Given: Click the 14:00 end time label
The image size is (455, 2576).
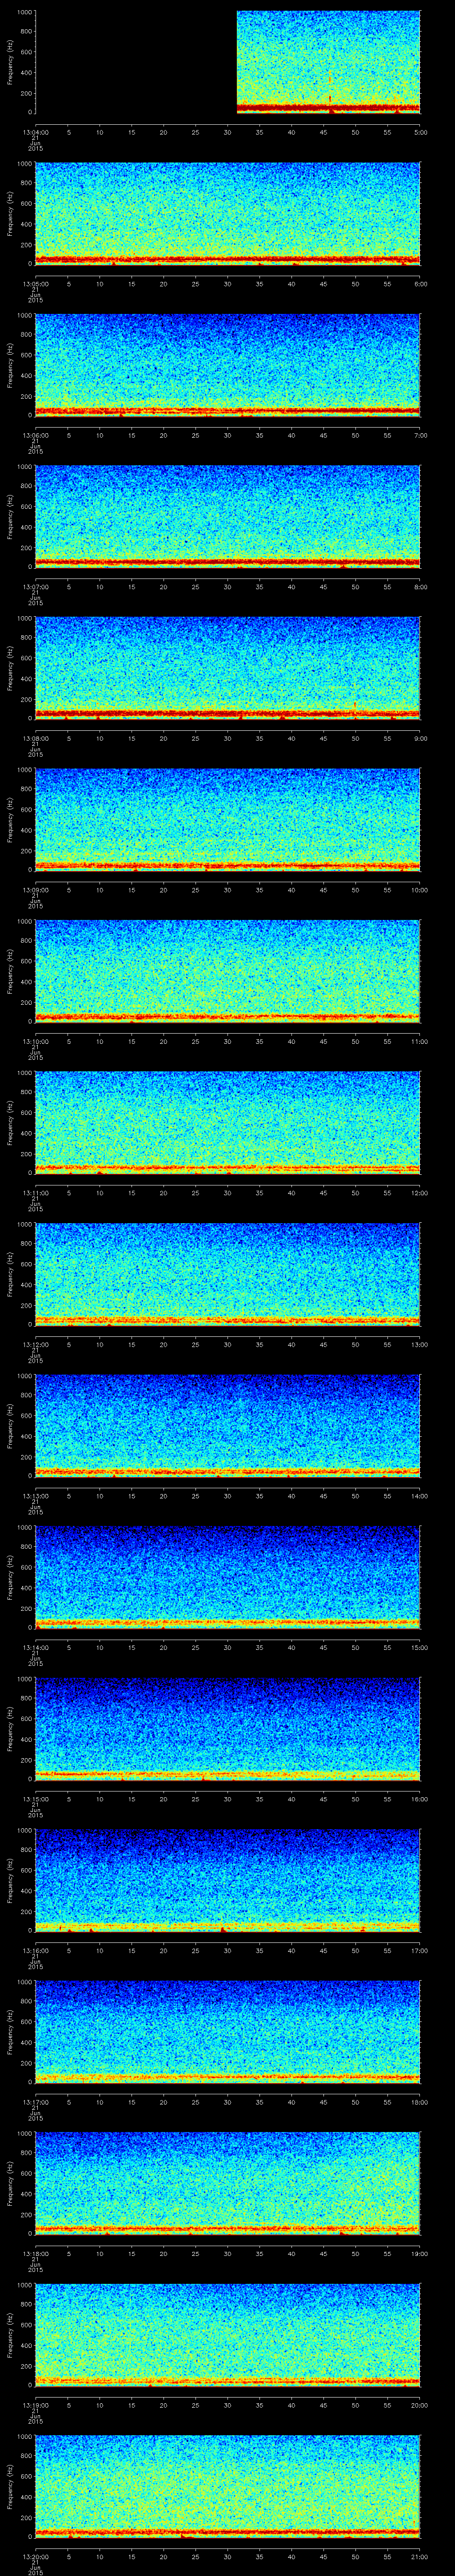Looking at the screenshot, I should [420, 1496].
